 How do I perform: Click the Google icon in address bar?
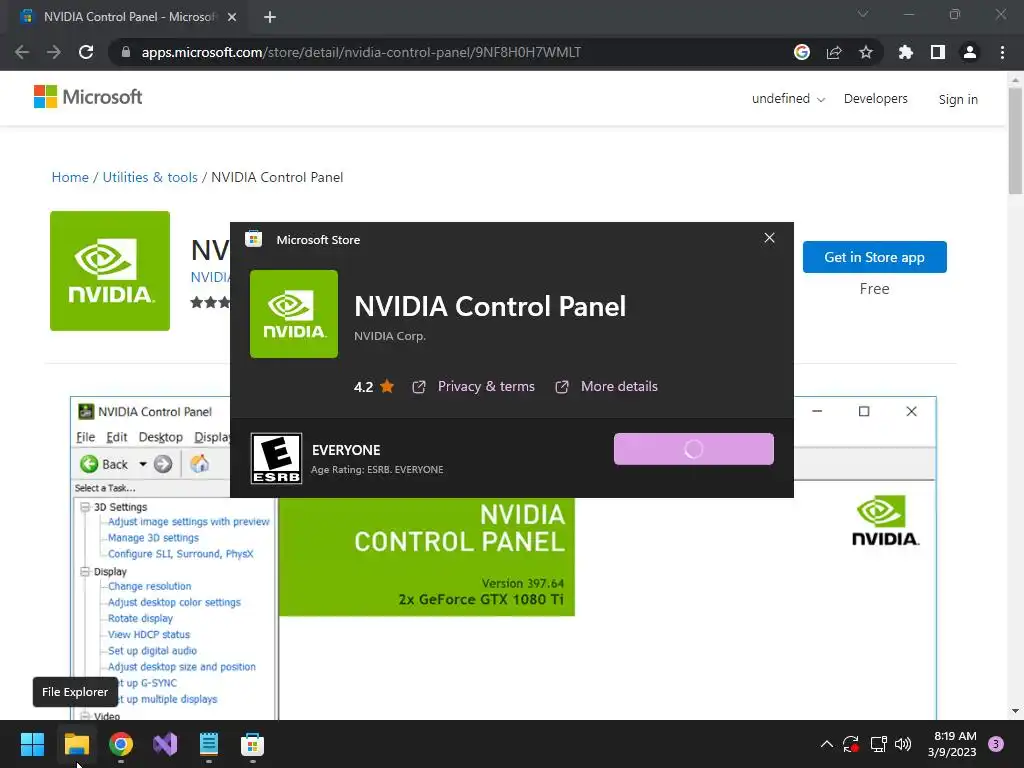[802, 52]
